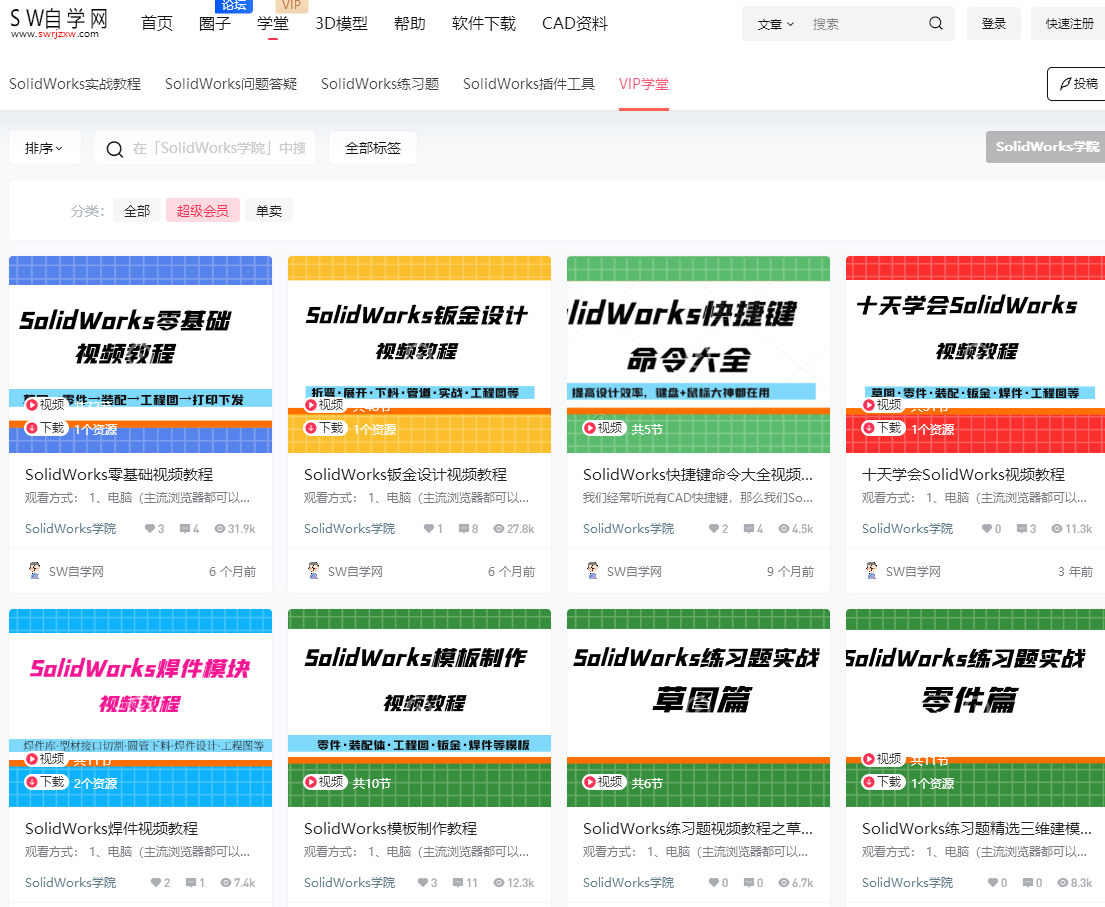The width and height of the screenshot is (1105, 907).
Task: Open CAD资料 in top navigation
Action: point(574,23)
